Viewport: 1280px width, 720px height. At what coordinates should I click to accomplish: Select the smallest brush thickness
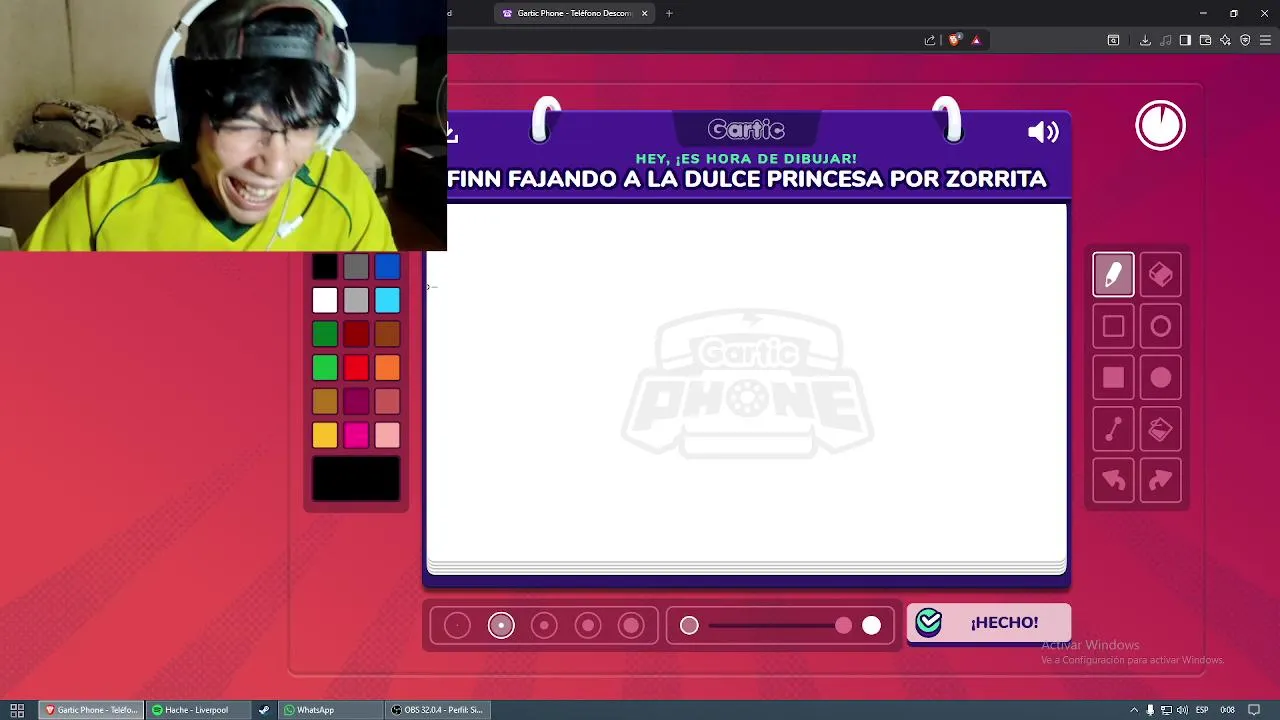[x=457, y=625]
